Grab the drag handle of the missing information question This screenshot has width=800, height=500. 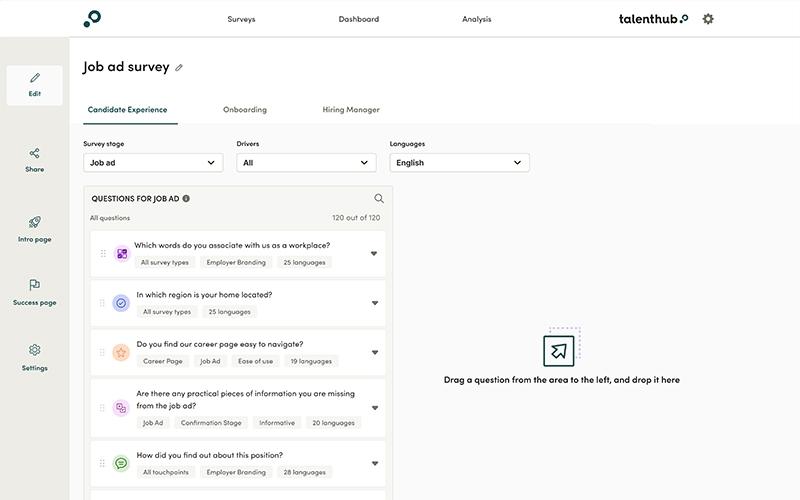[x=102, y=408]
